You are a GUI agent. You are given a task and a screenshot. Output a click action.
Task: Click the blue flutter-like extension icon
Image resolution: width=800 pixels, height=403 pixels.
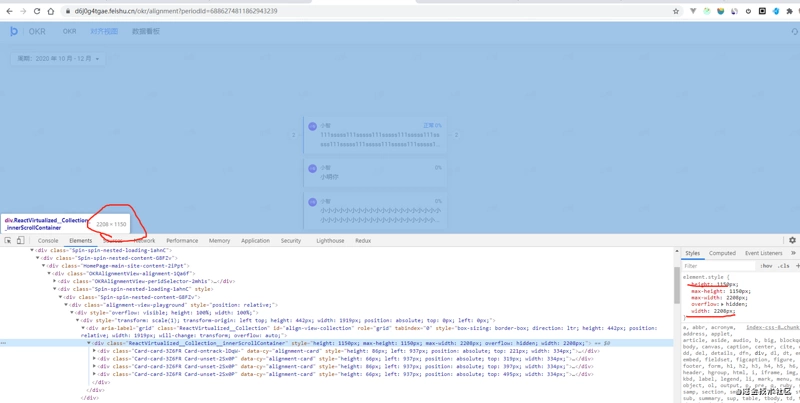point(776,11)
